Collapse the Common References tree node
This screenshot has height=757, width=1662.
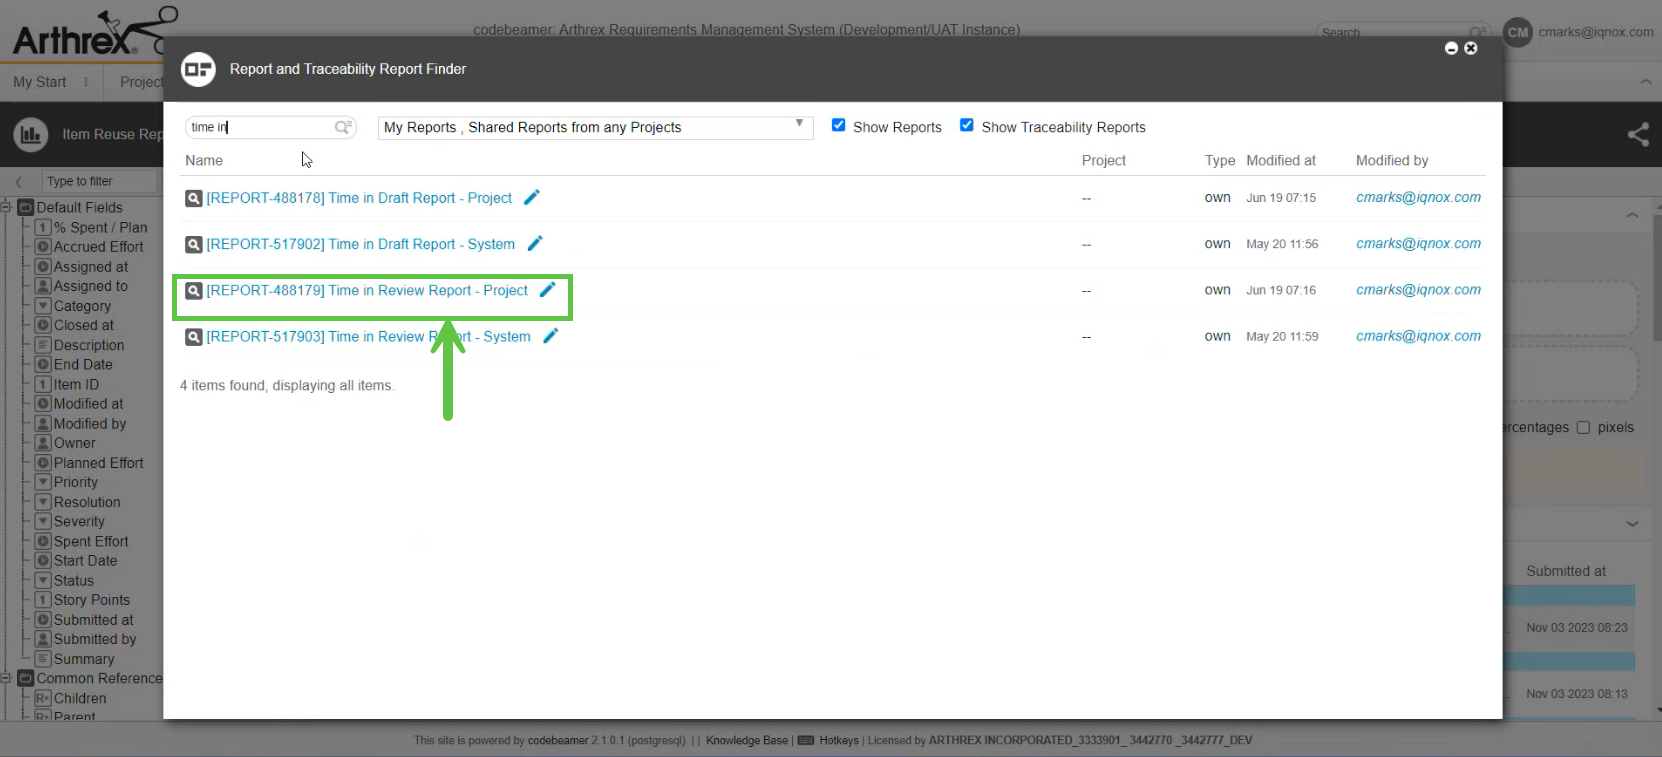(x=6, y=679)
